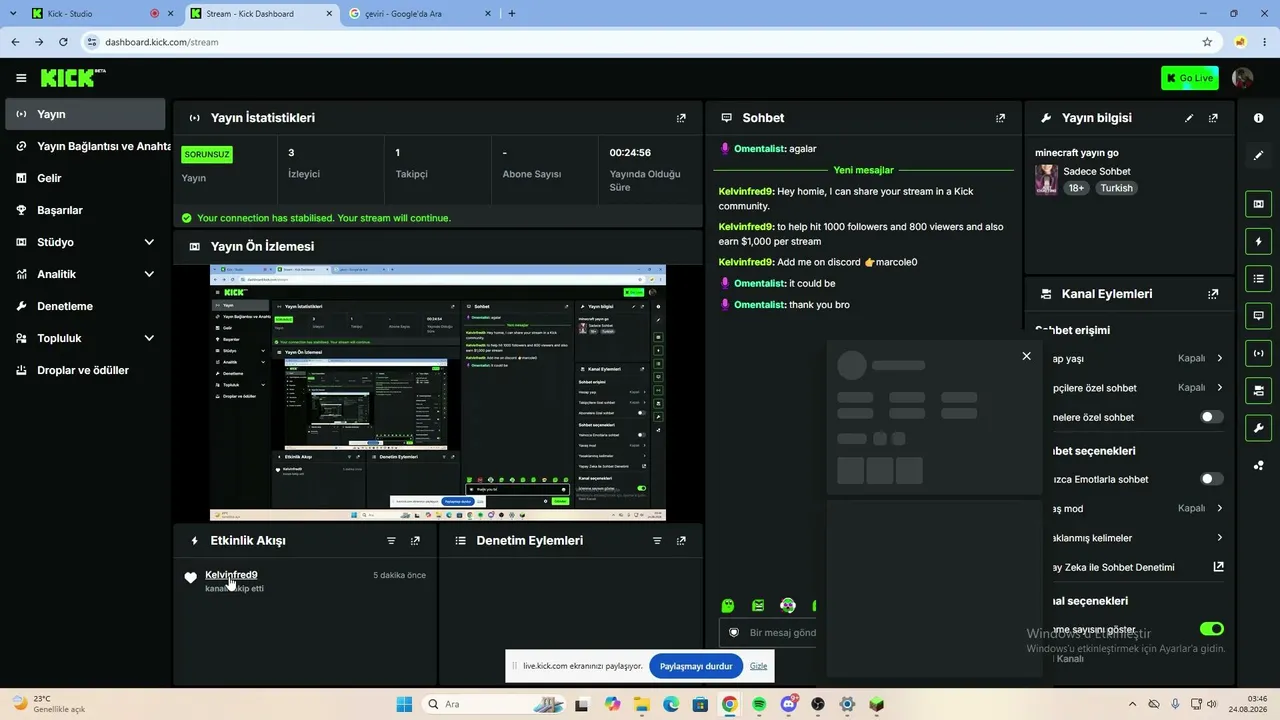Click the Gizle link in sharing bar
Screen dimensions: 1280x720
(x=759, y=666)
